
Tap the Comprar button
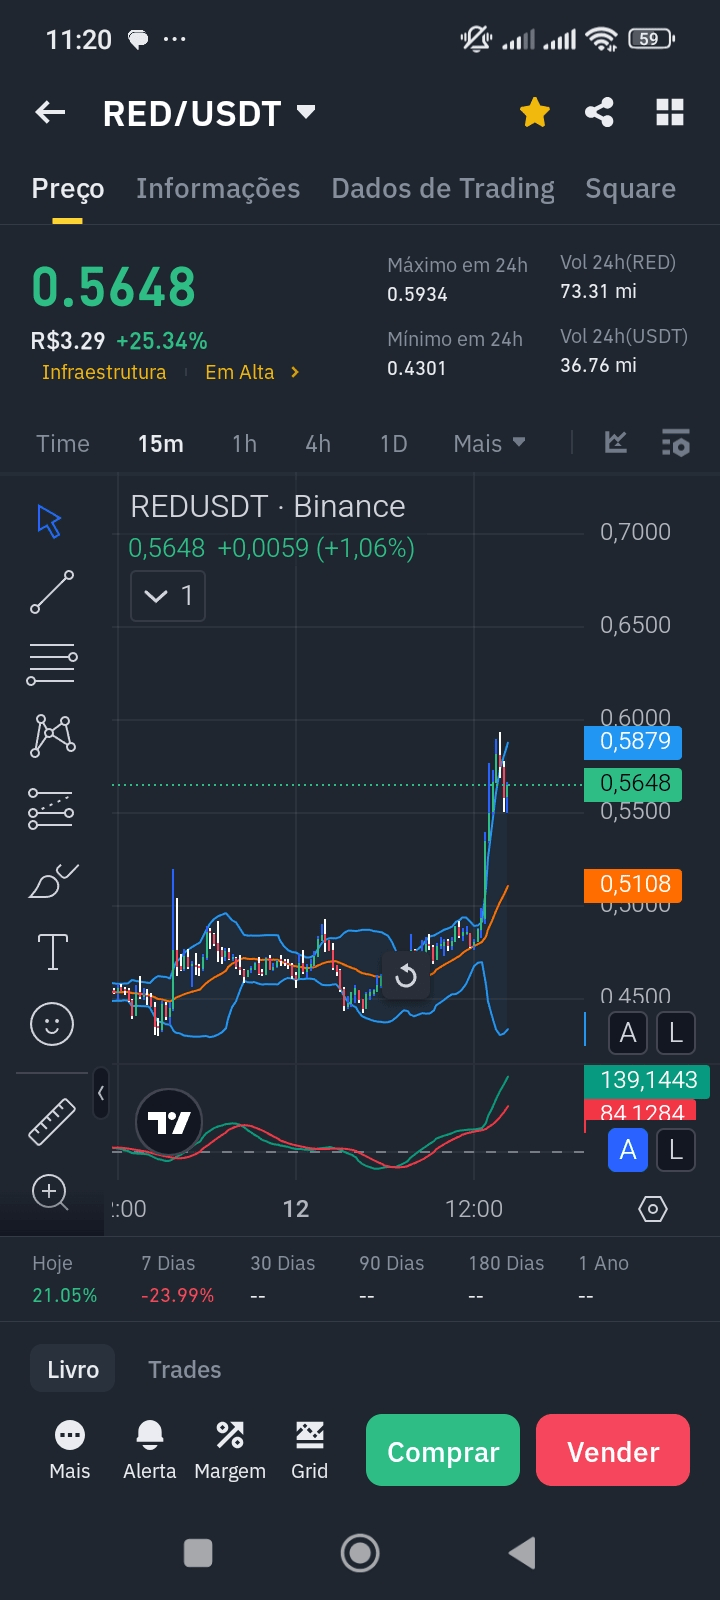pyautogui.click(x=443, y=1450)
